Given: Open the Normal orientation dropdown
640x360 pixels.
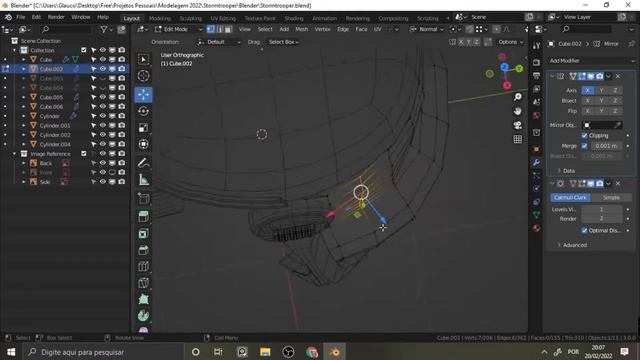Looking at the screenshot, I should [427, 29].
